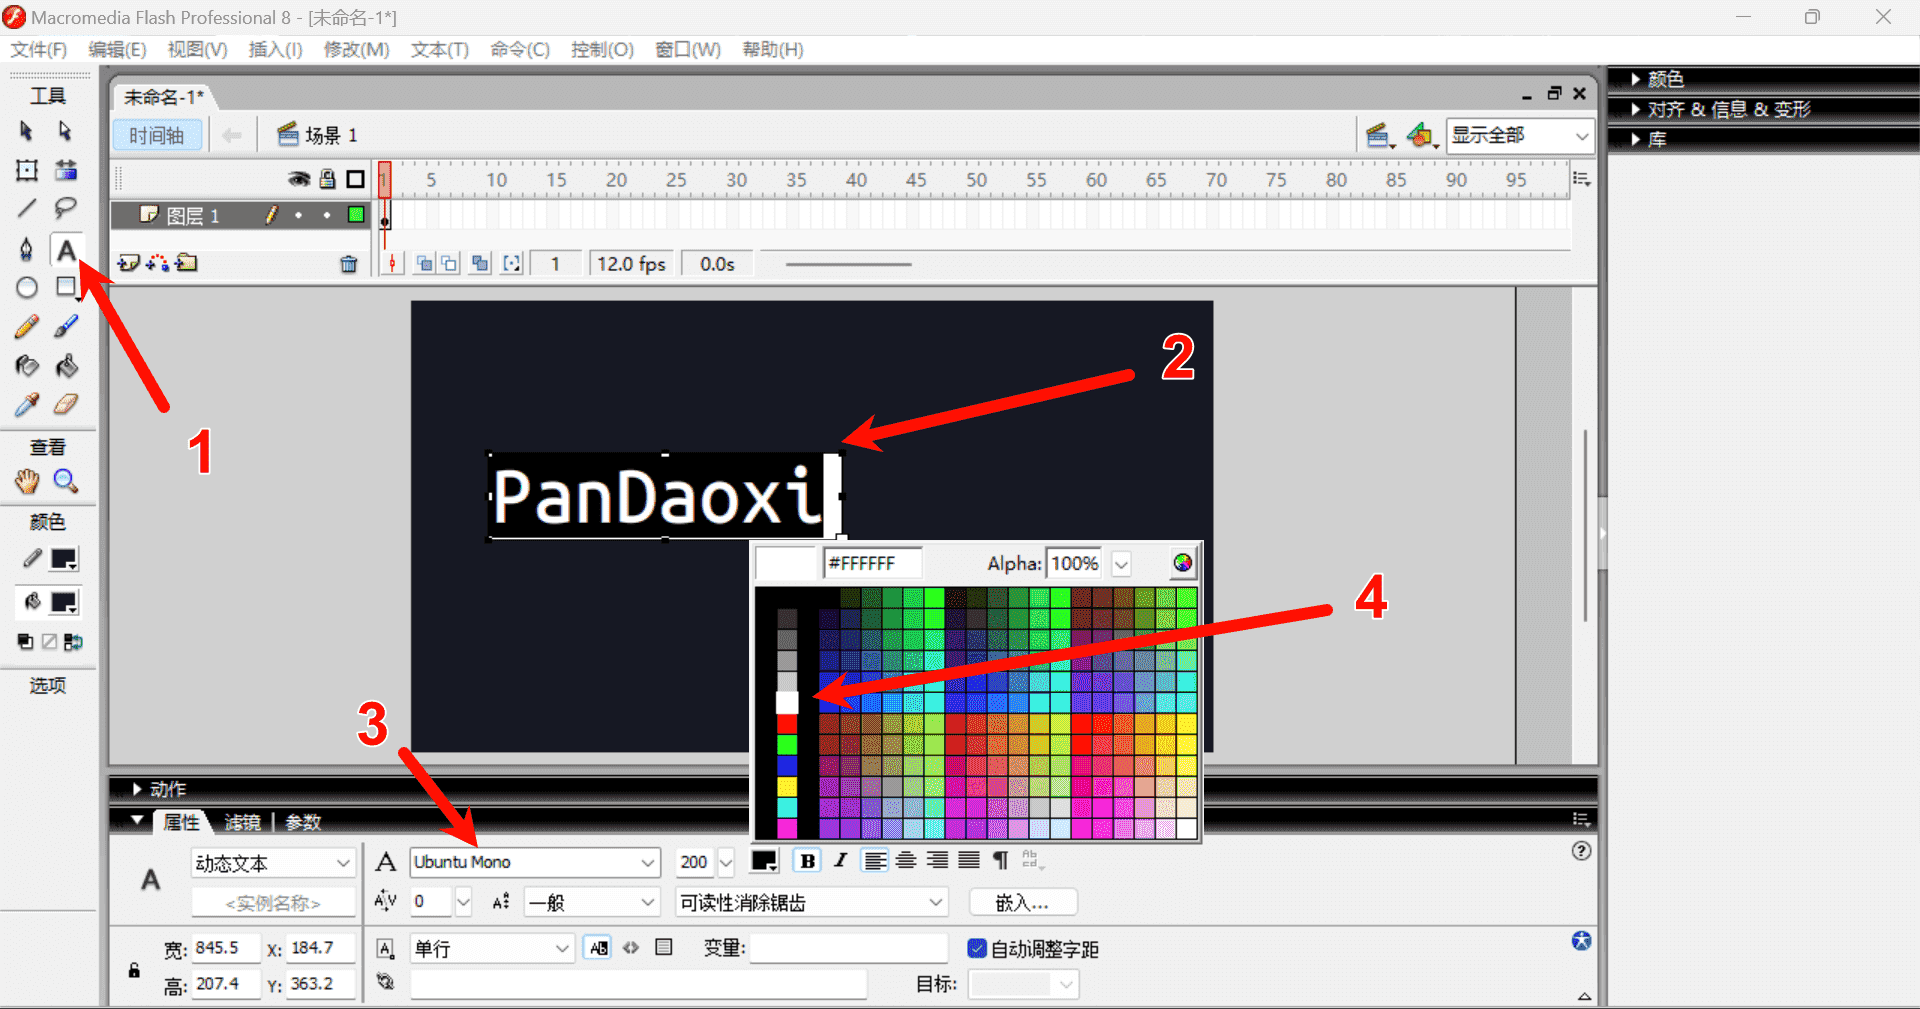Open the Modify menu
This screenshot has width=1920, height=1009.
click(x=356, y=49)
